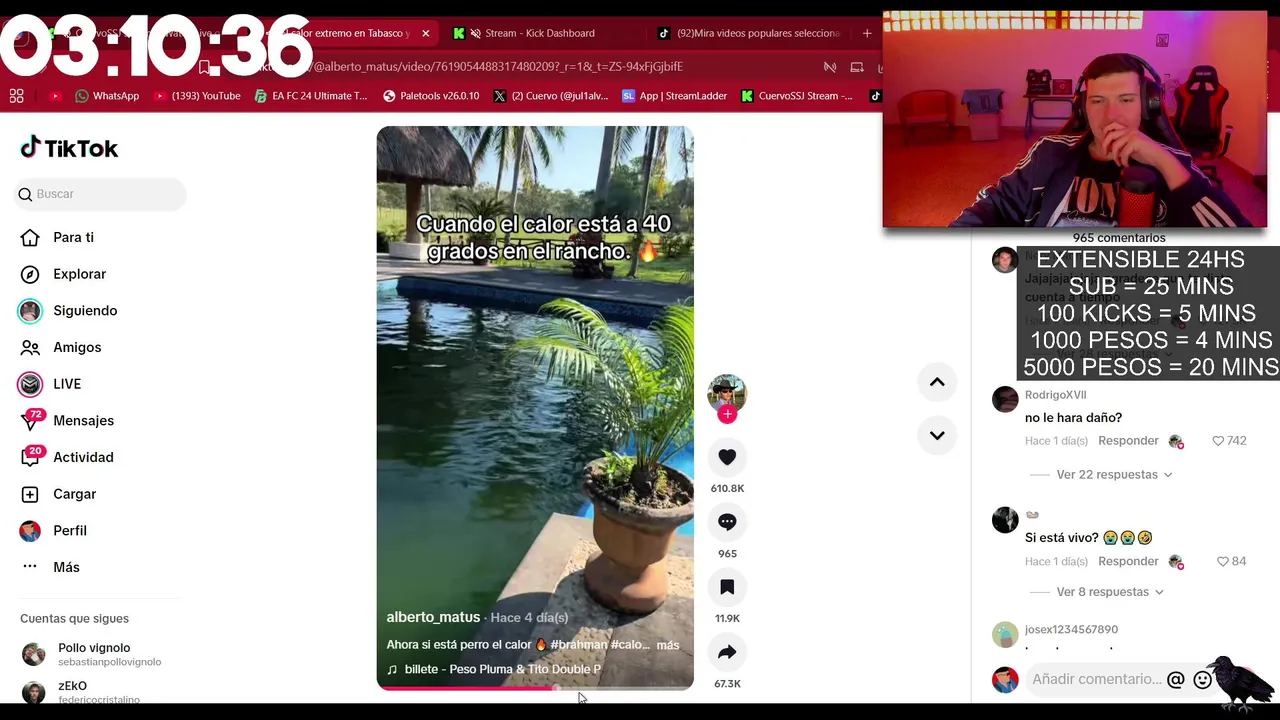Click the comments bubble icon
This screenshot has width=1280, height=720.
click(727, 522)
